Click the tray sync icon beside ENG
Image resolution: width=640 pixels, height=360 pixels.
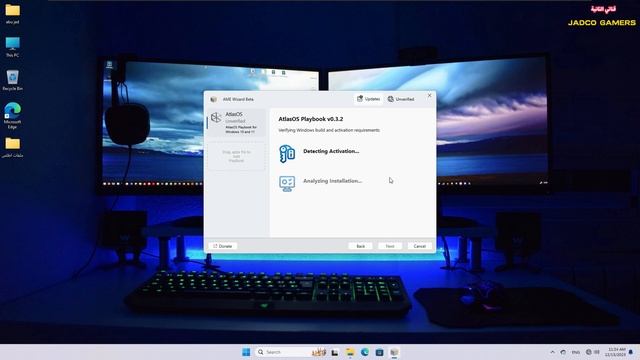563,352
